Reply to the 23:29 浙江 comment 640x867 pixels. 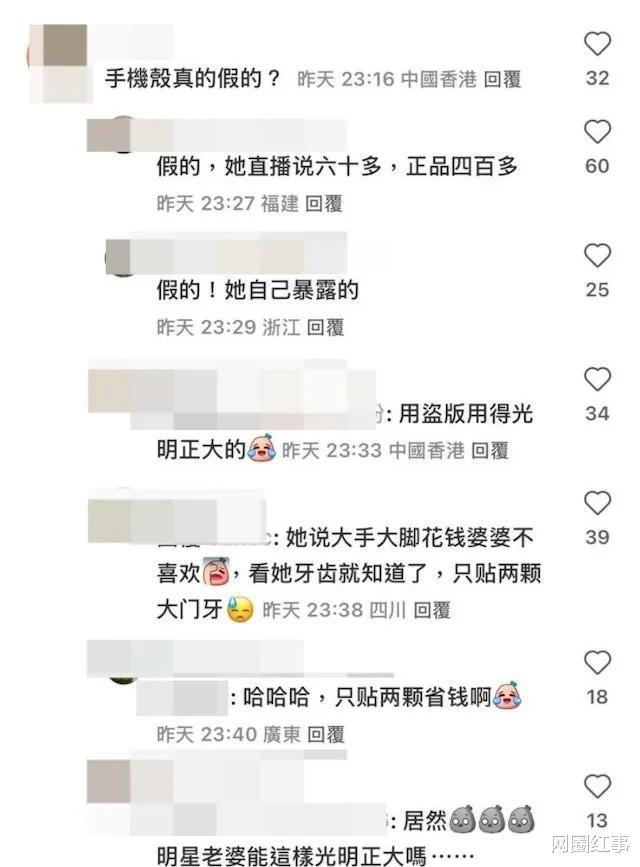point(325,327)
